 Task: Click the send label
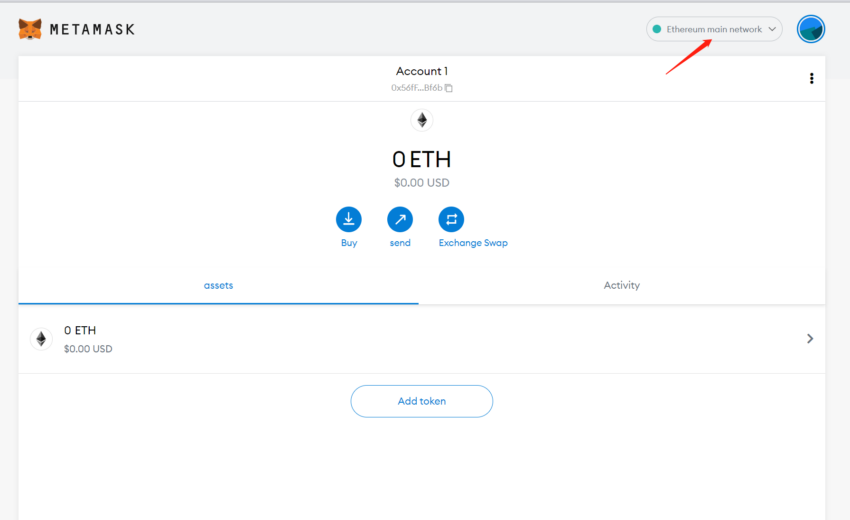400,243
